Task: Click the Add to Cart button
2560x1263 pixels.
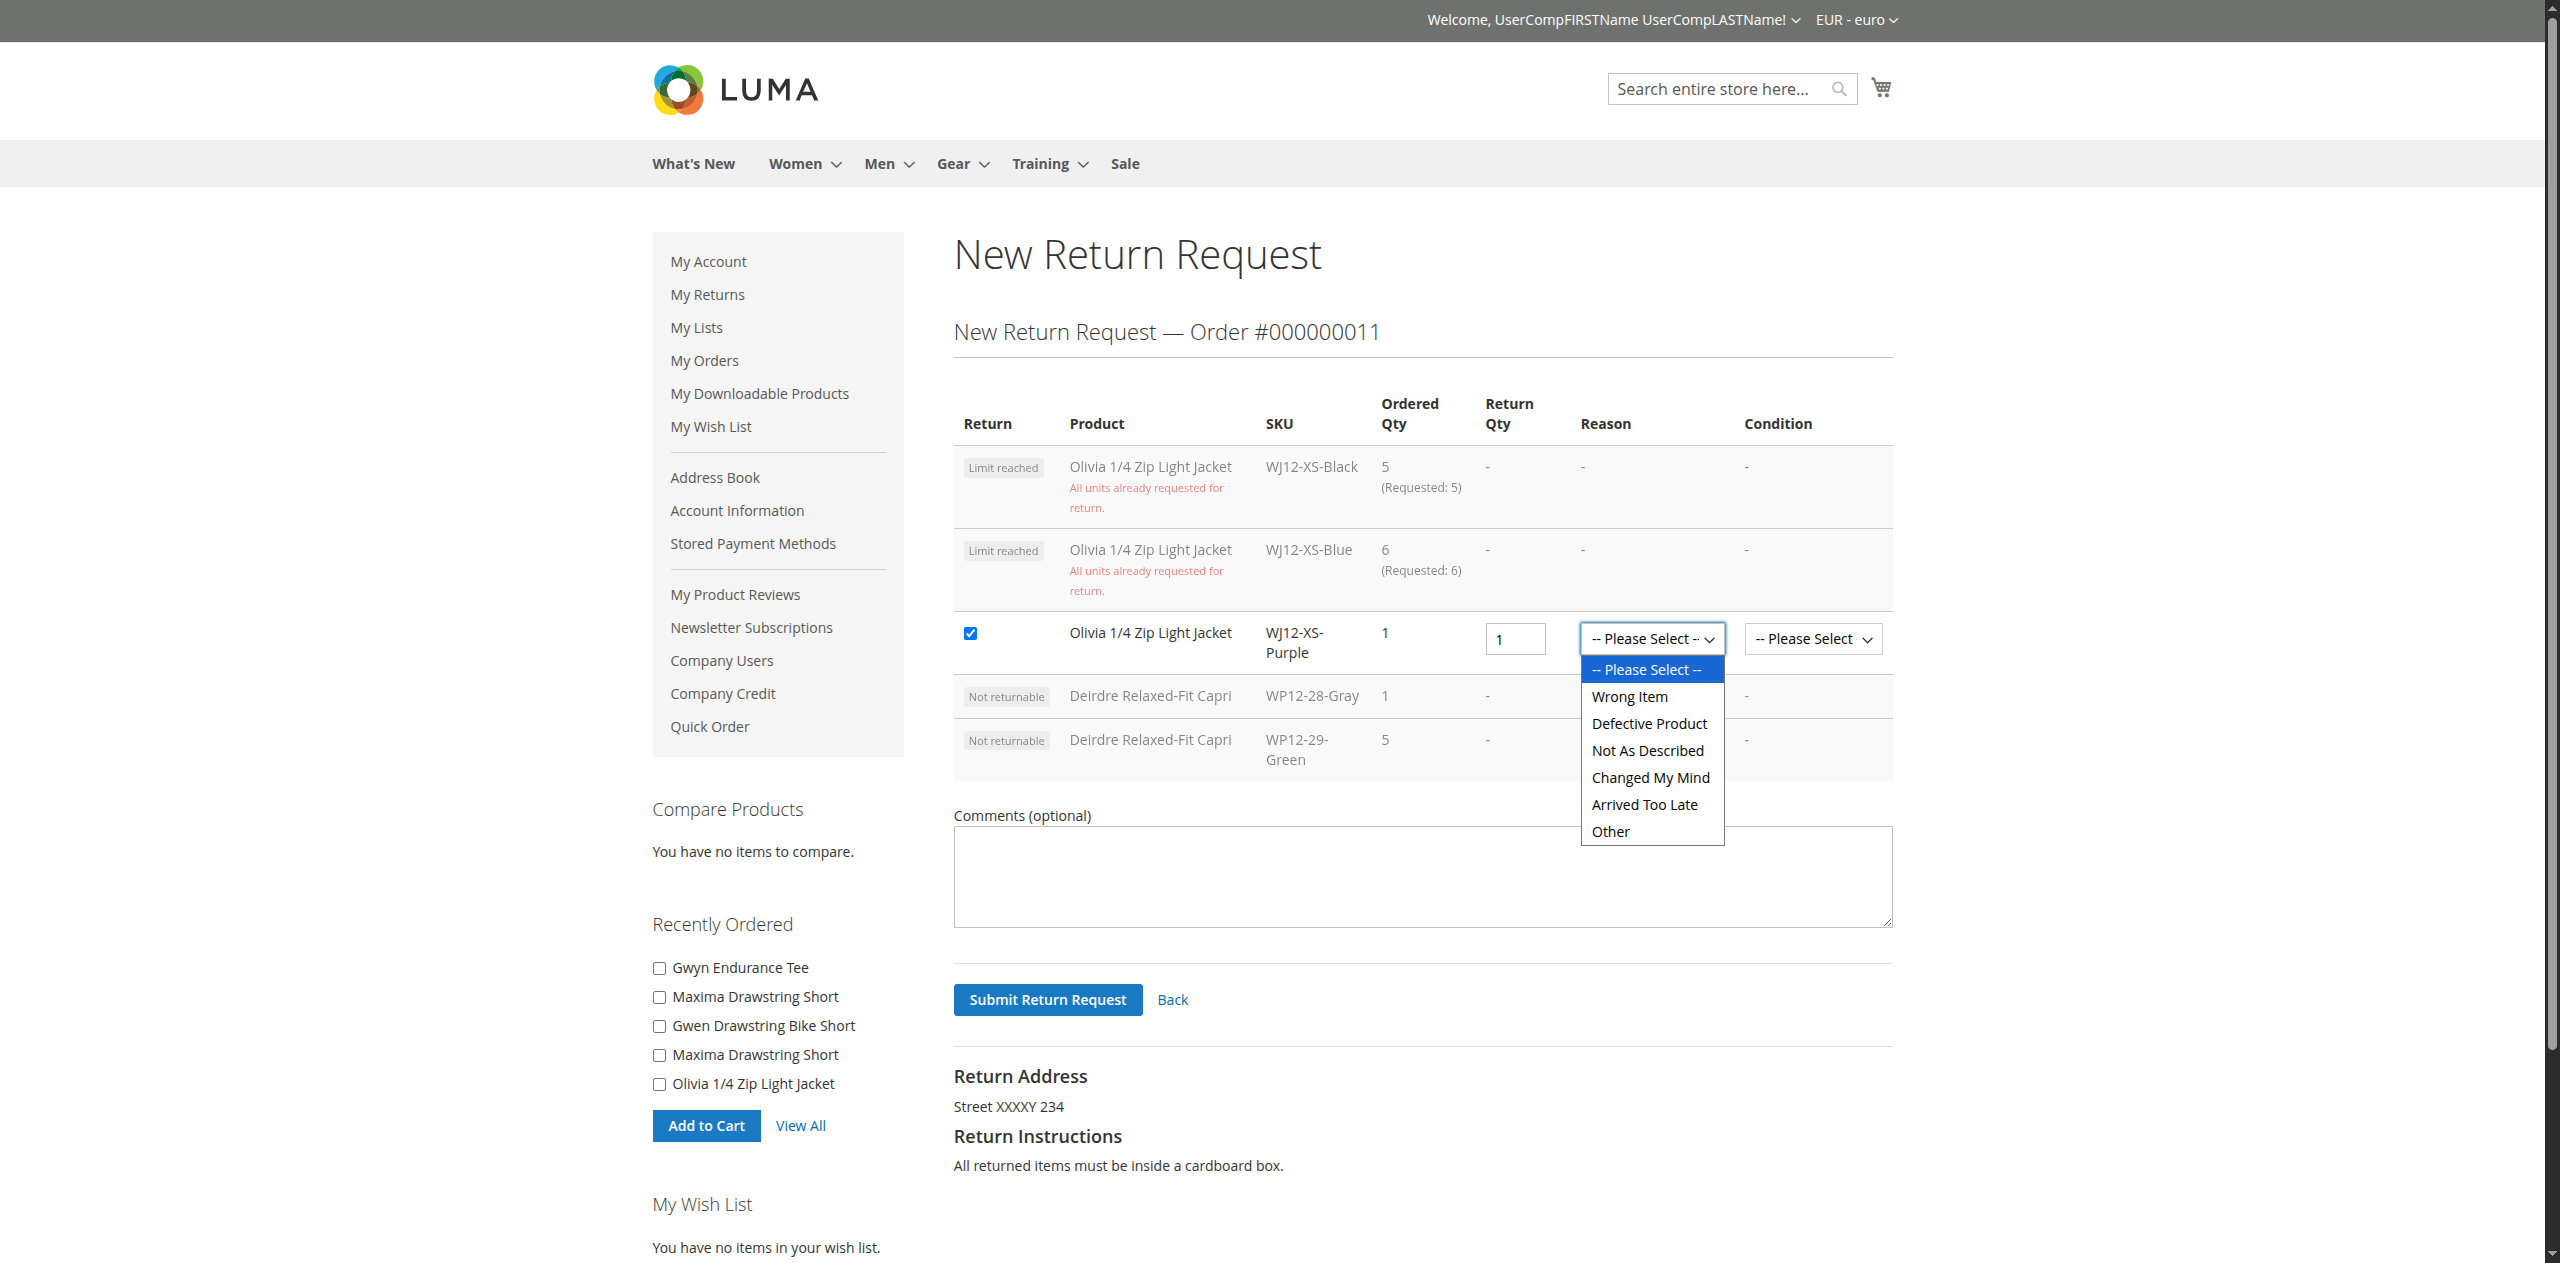Action: [706, 1126]
